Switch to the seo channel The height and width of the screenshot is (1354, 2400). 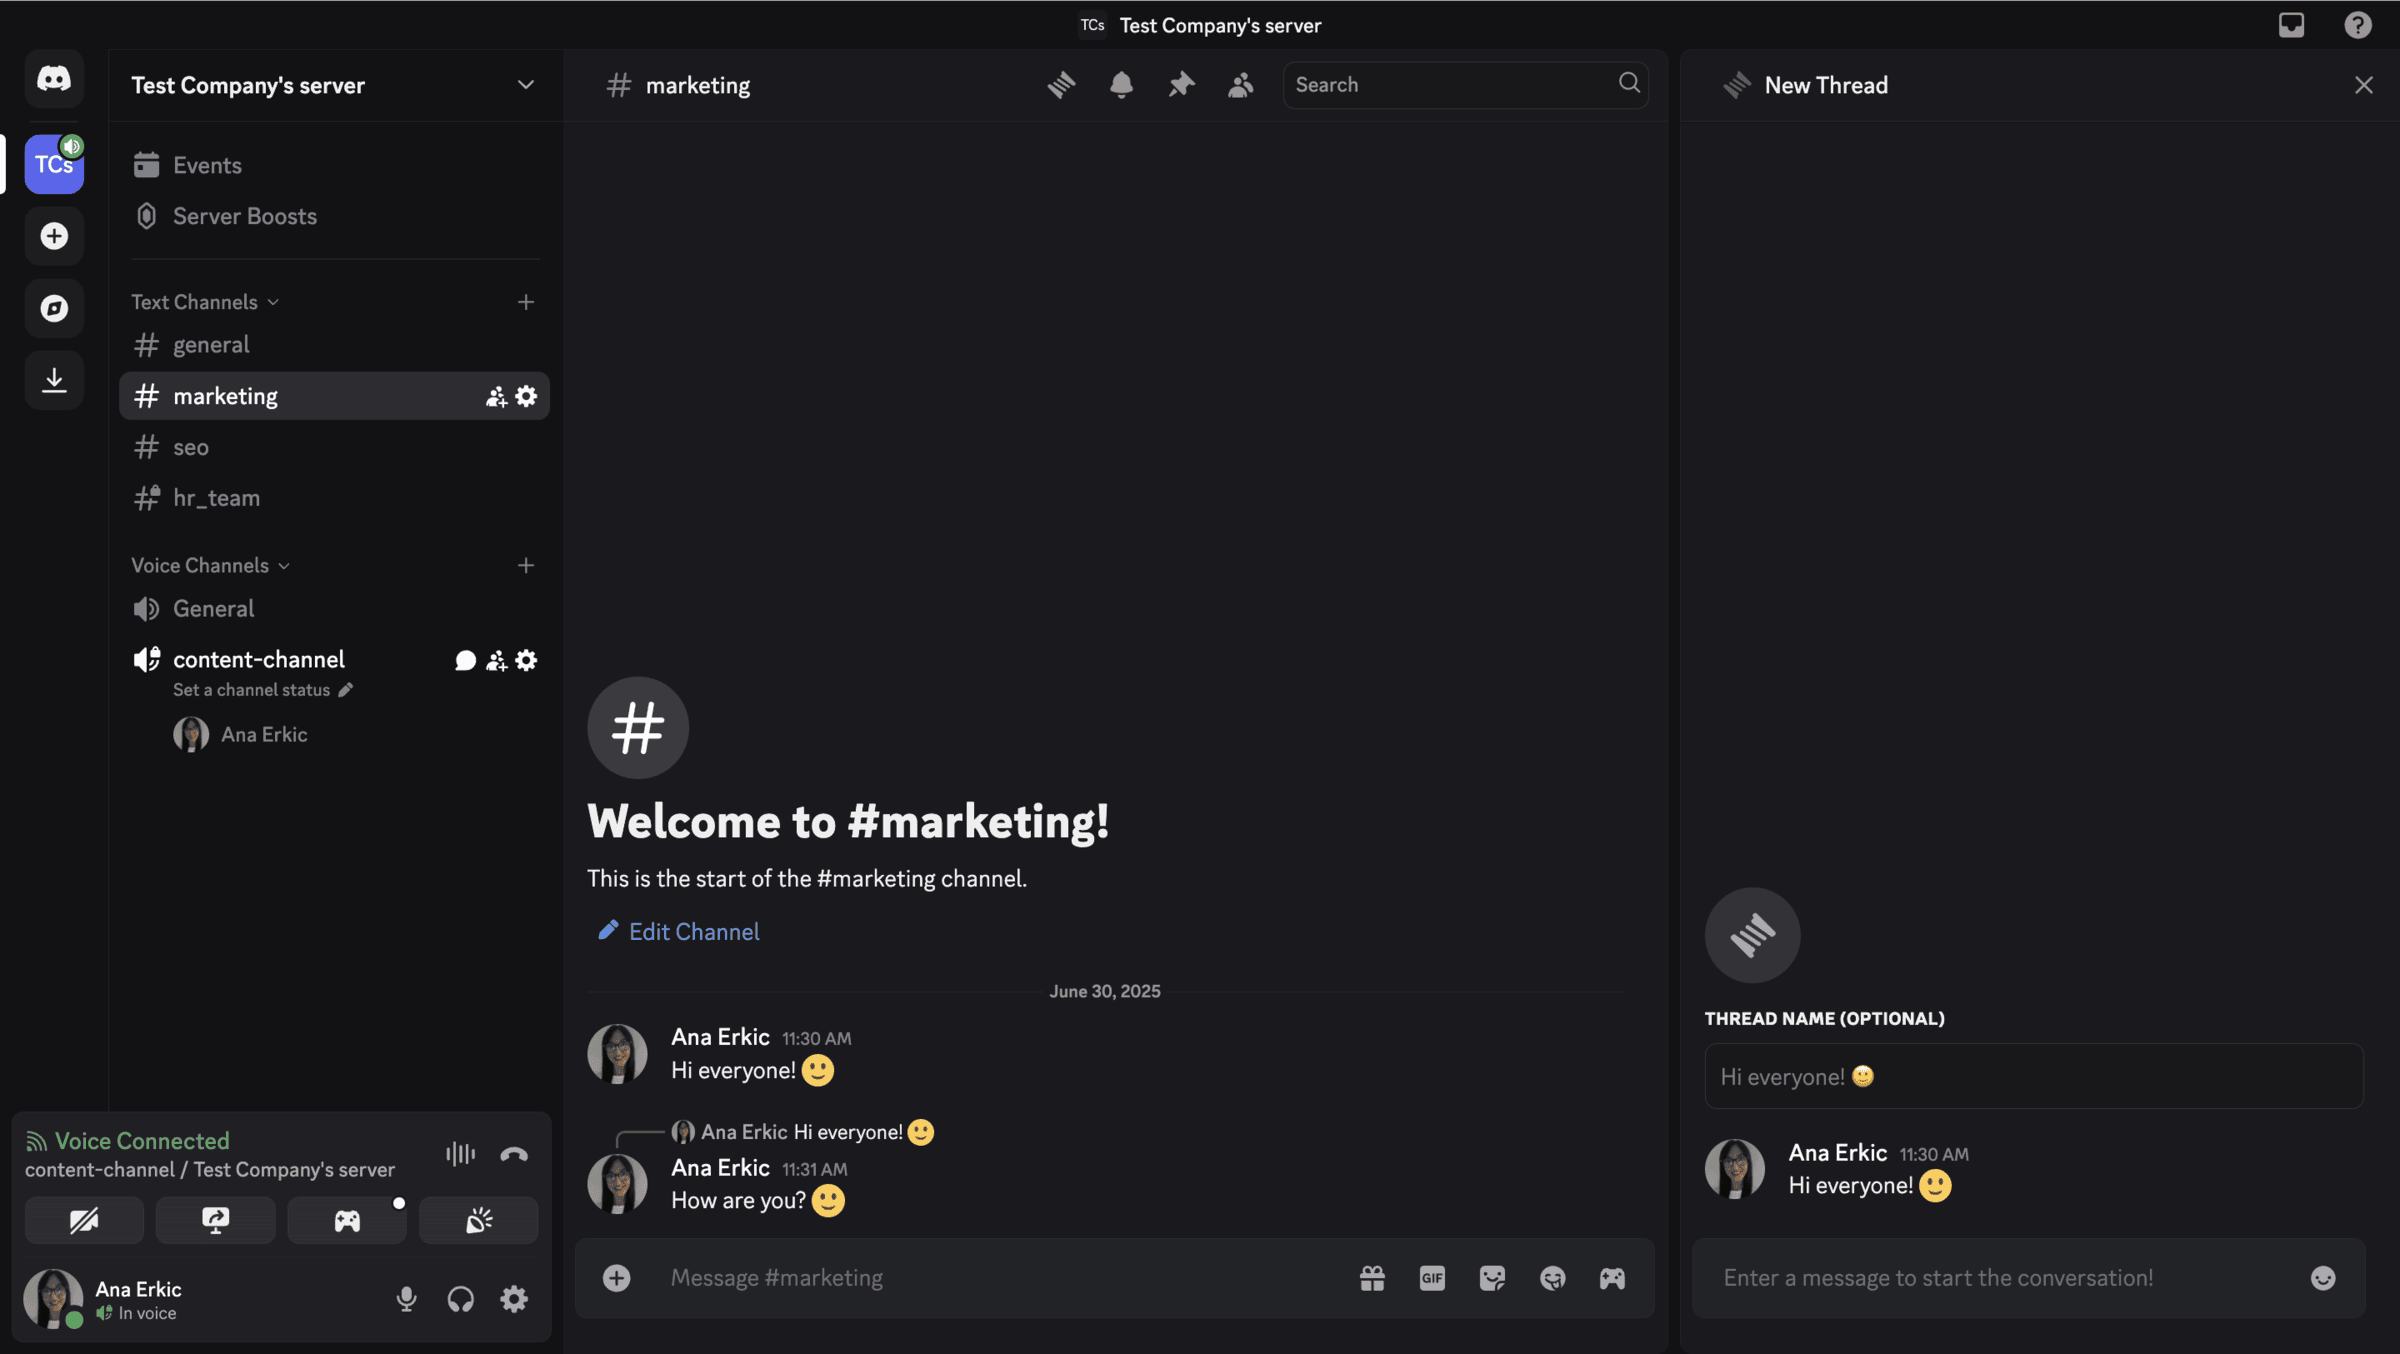334,447
